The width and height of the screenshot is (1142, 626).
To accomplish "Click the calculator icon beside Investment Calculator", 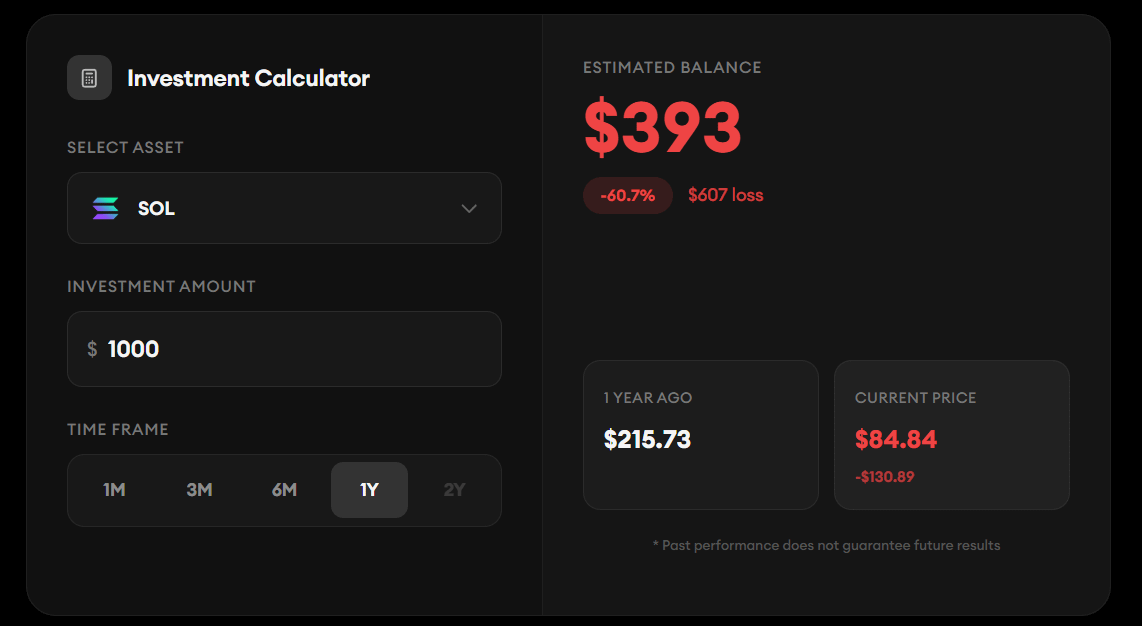I will tap(89, 78).
